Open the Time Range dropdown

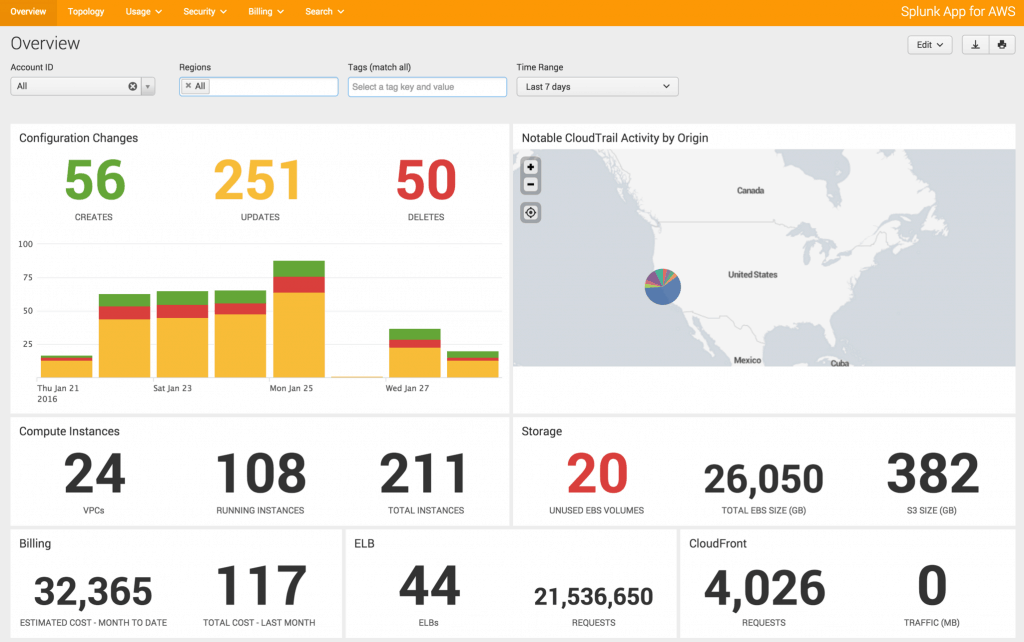tap(597, 87)
